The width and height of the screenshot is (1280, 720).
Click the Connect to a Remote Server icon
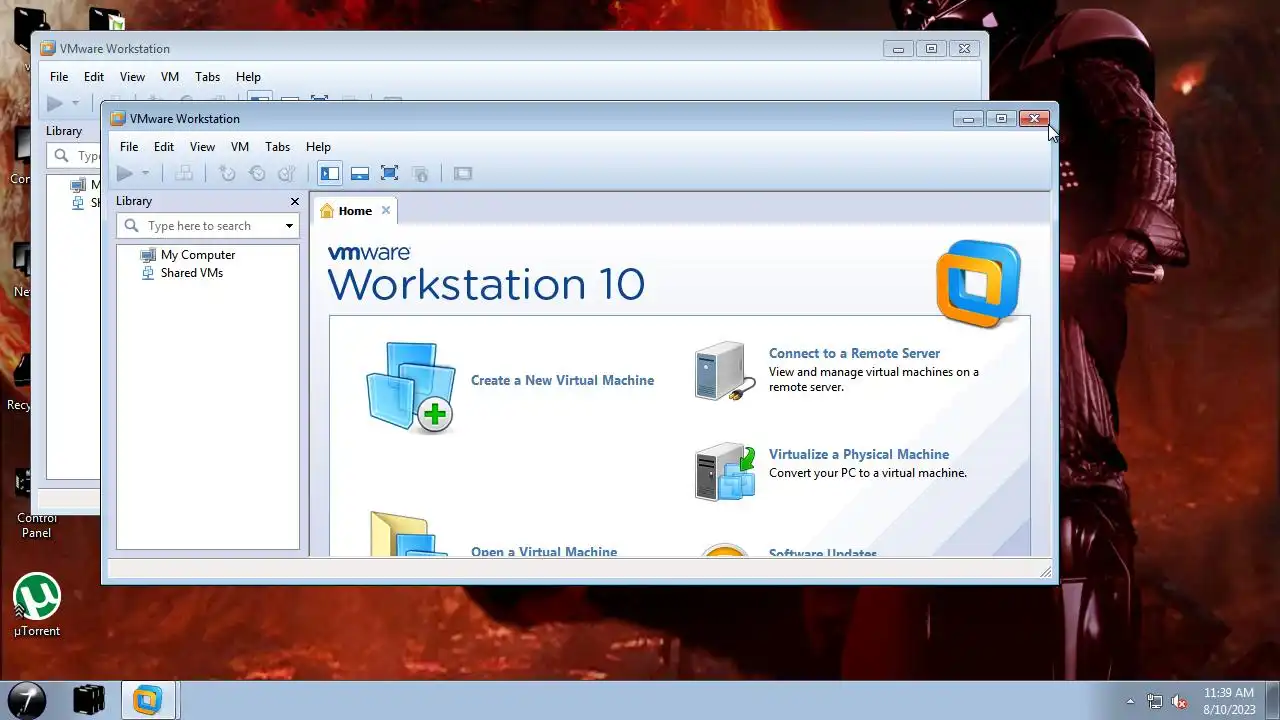(724, 371)
